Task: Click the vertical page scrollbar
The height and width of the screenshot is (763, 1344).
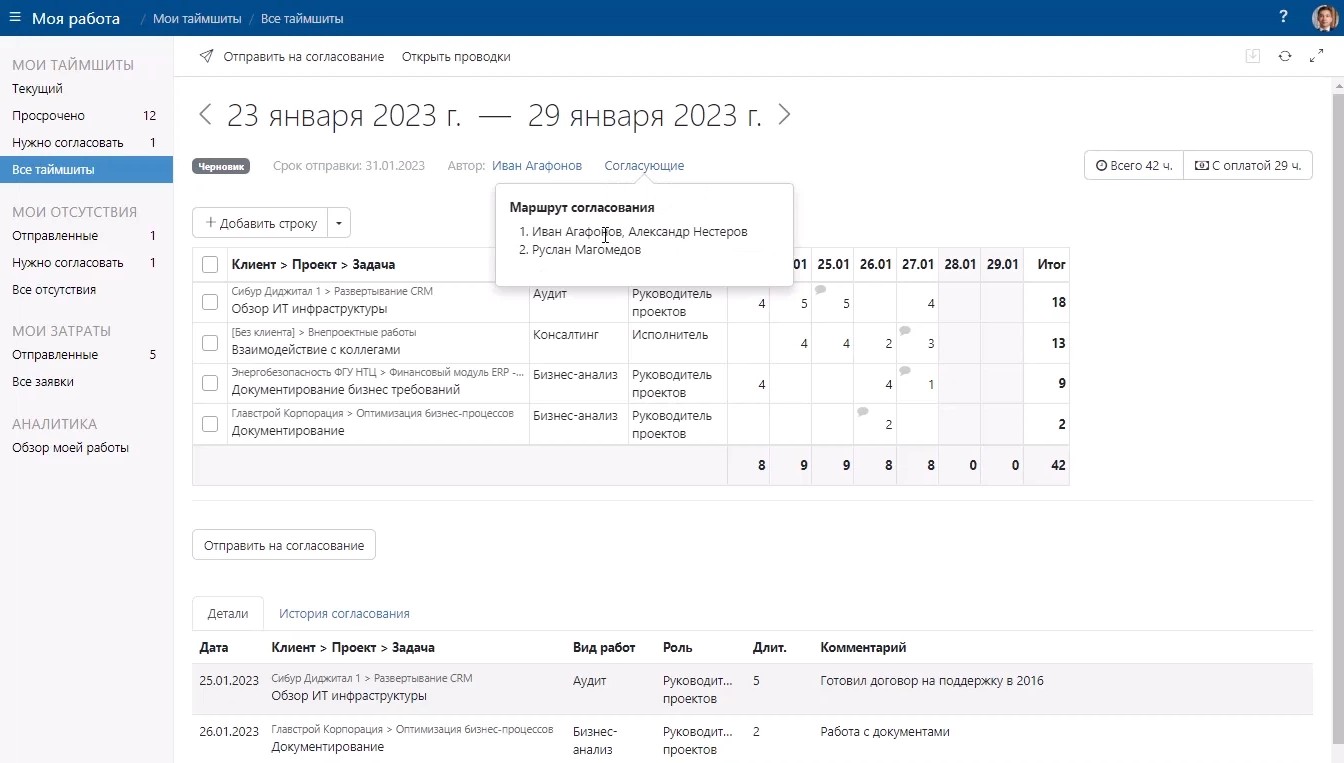Action: 1337,400
